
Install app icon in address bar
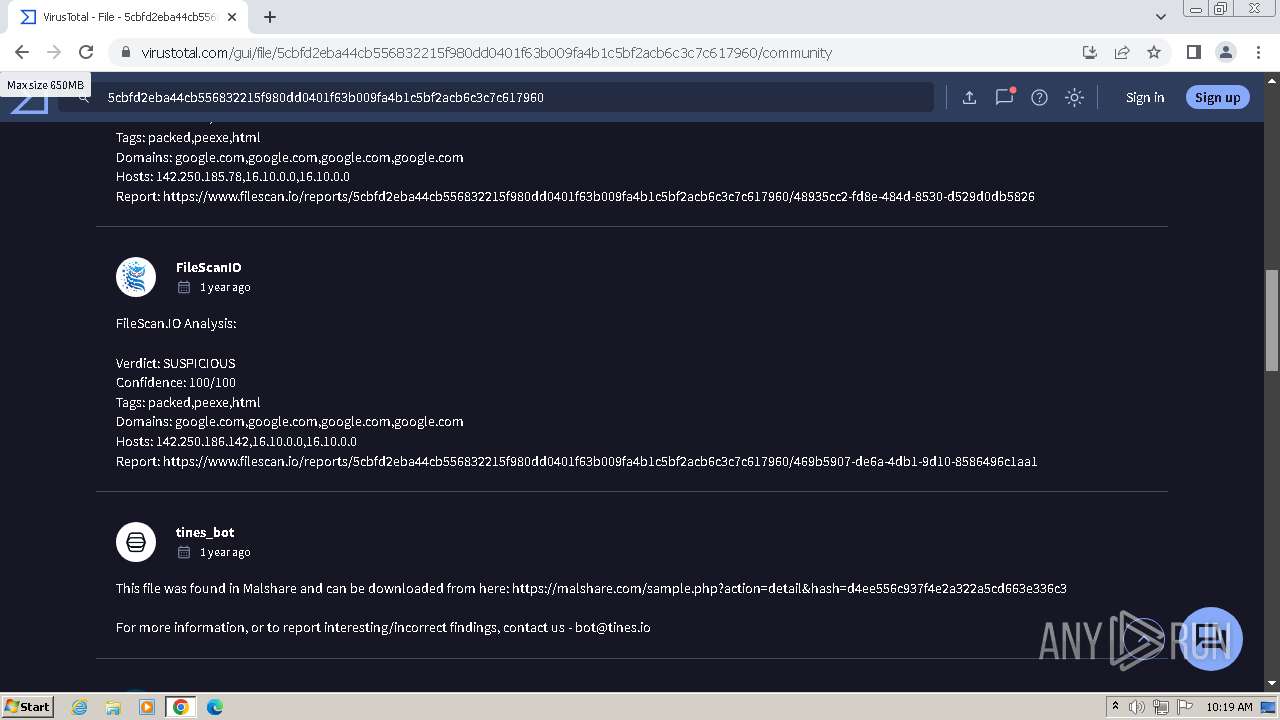pyautogui.click(x=1090, y=52)
